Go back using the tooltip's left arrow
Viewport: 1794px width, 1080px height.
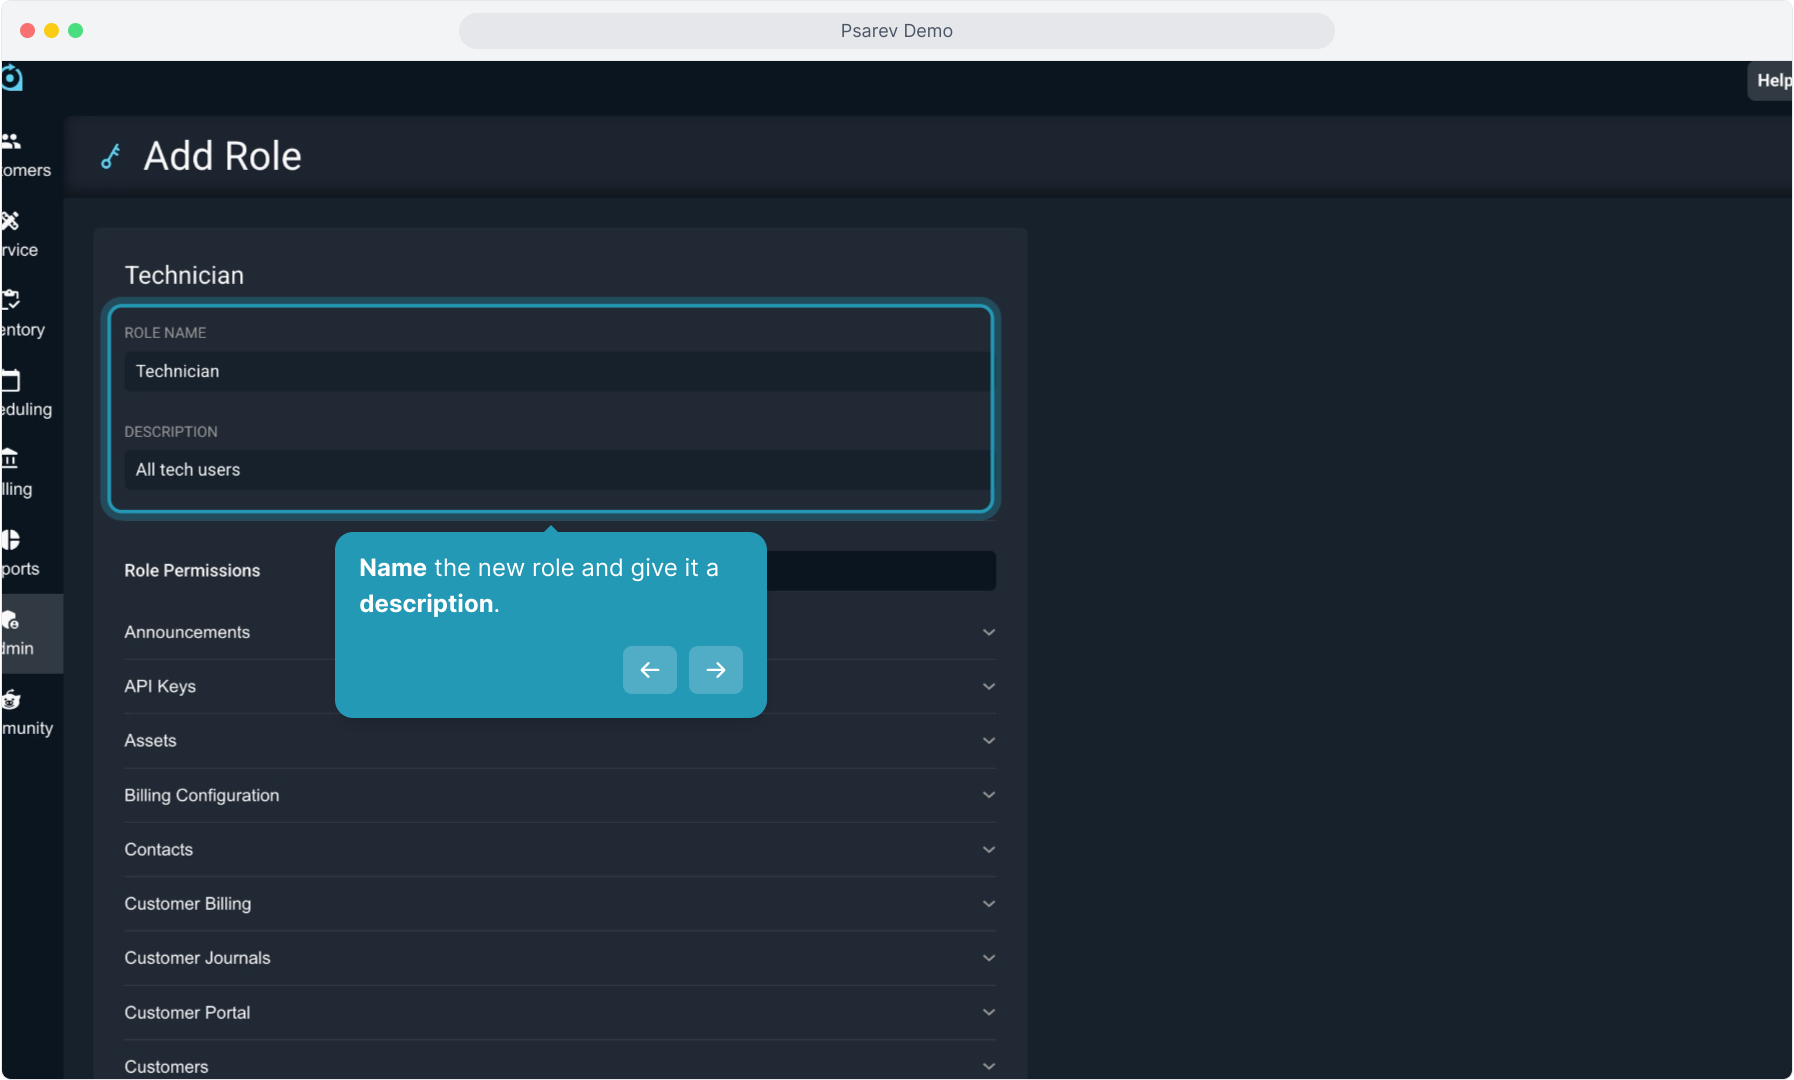(650, 670)
